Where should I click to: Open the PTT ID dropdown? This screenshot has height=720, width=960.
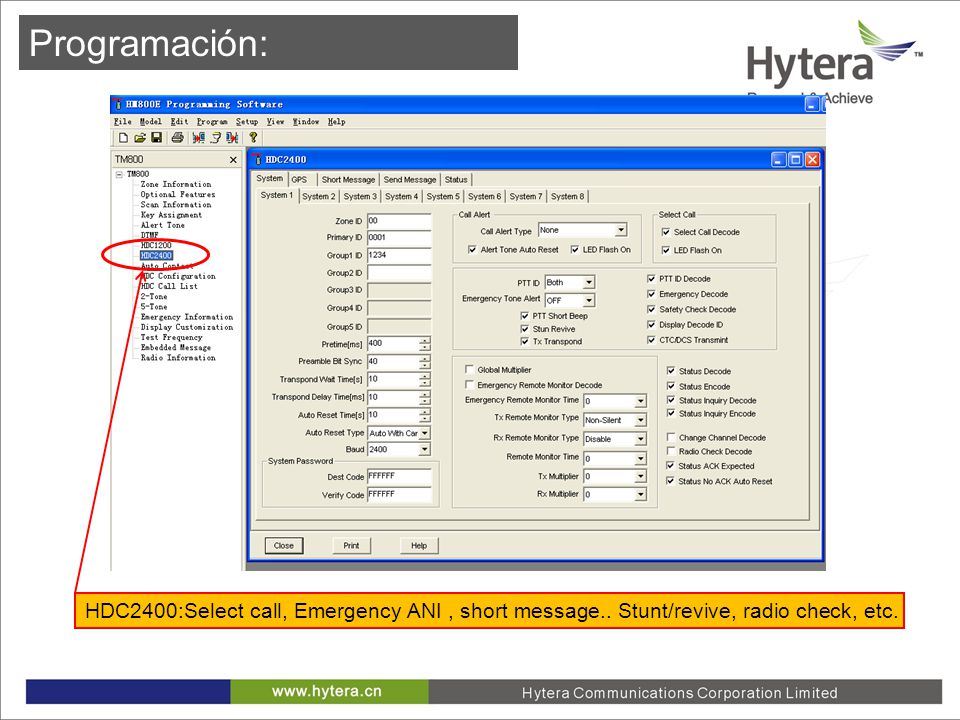coord(588,282)
